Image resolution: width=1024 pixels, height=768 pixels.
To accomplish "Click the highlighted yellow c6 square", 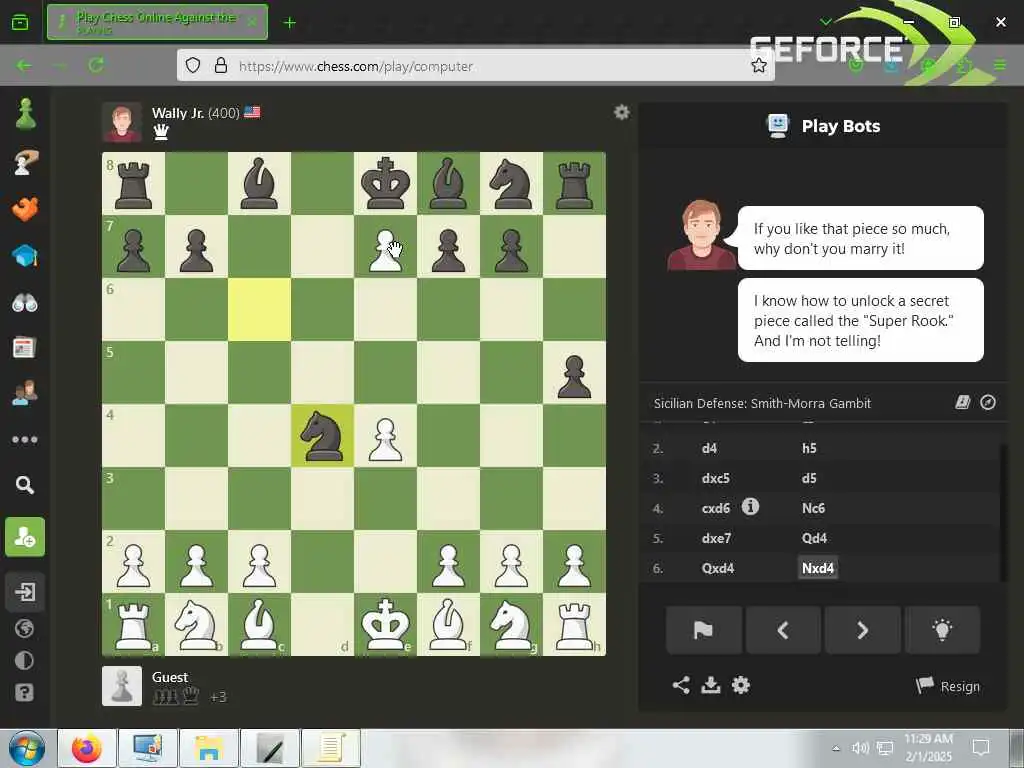I will pyautogui.click(x=259, y=310).
